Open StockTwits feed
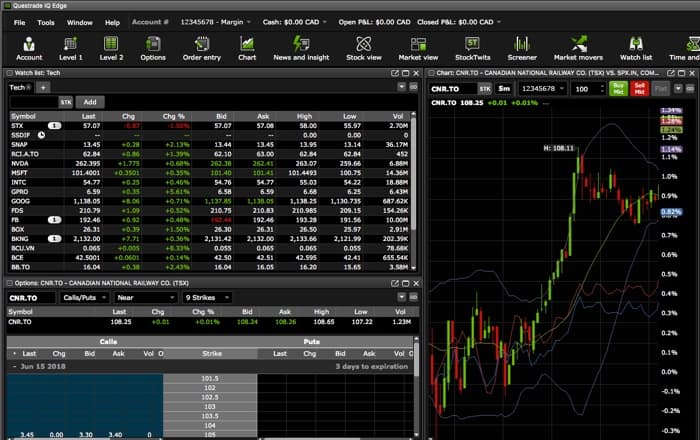 click(472, 49)
